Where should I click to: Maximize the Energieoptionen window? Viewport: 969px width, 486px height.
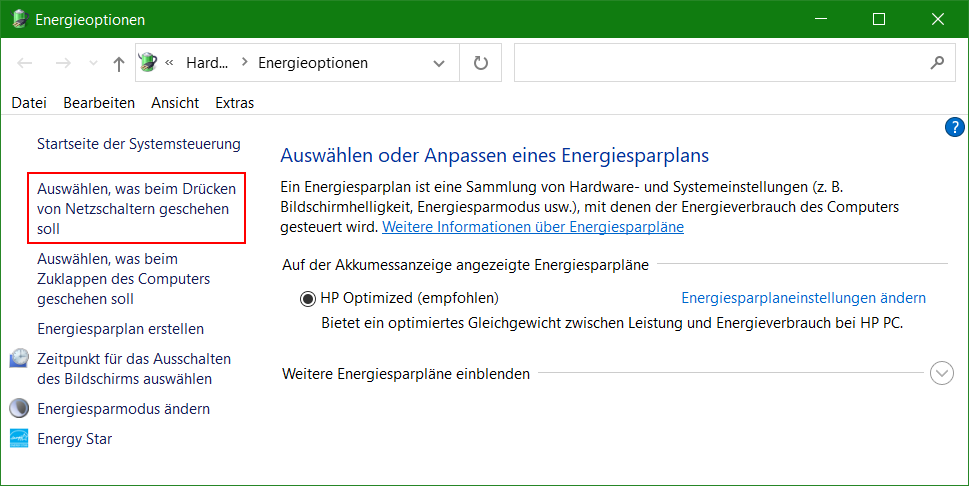click(x=879, y=19)
